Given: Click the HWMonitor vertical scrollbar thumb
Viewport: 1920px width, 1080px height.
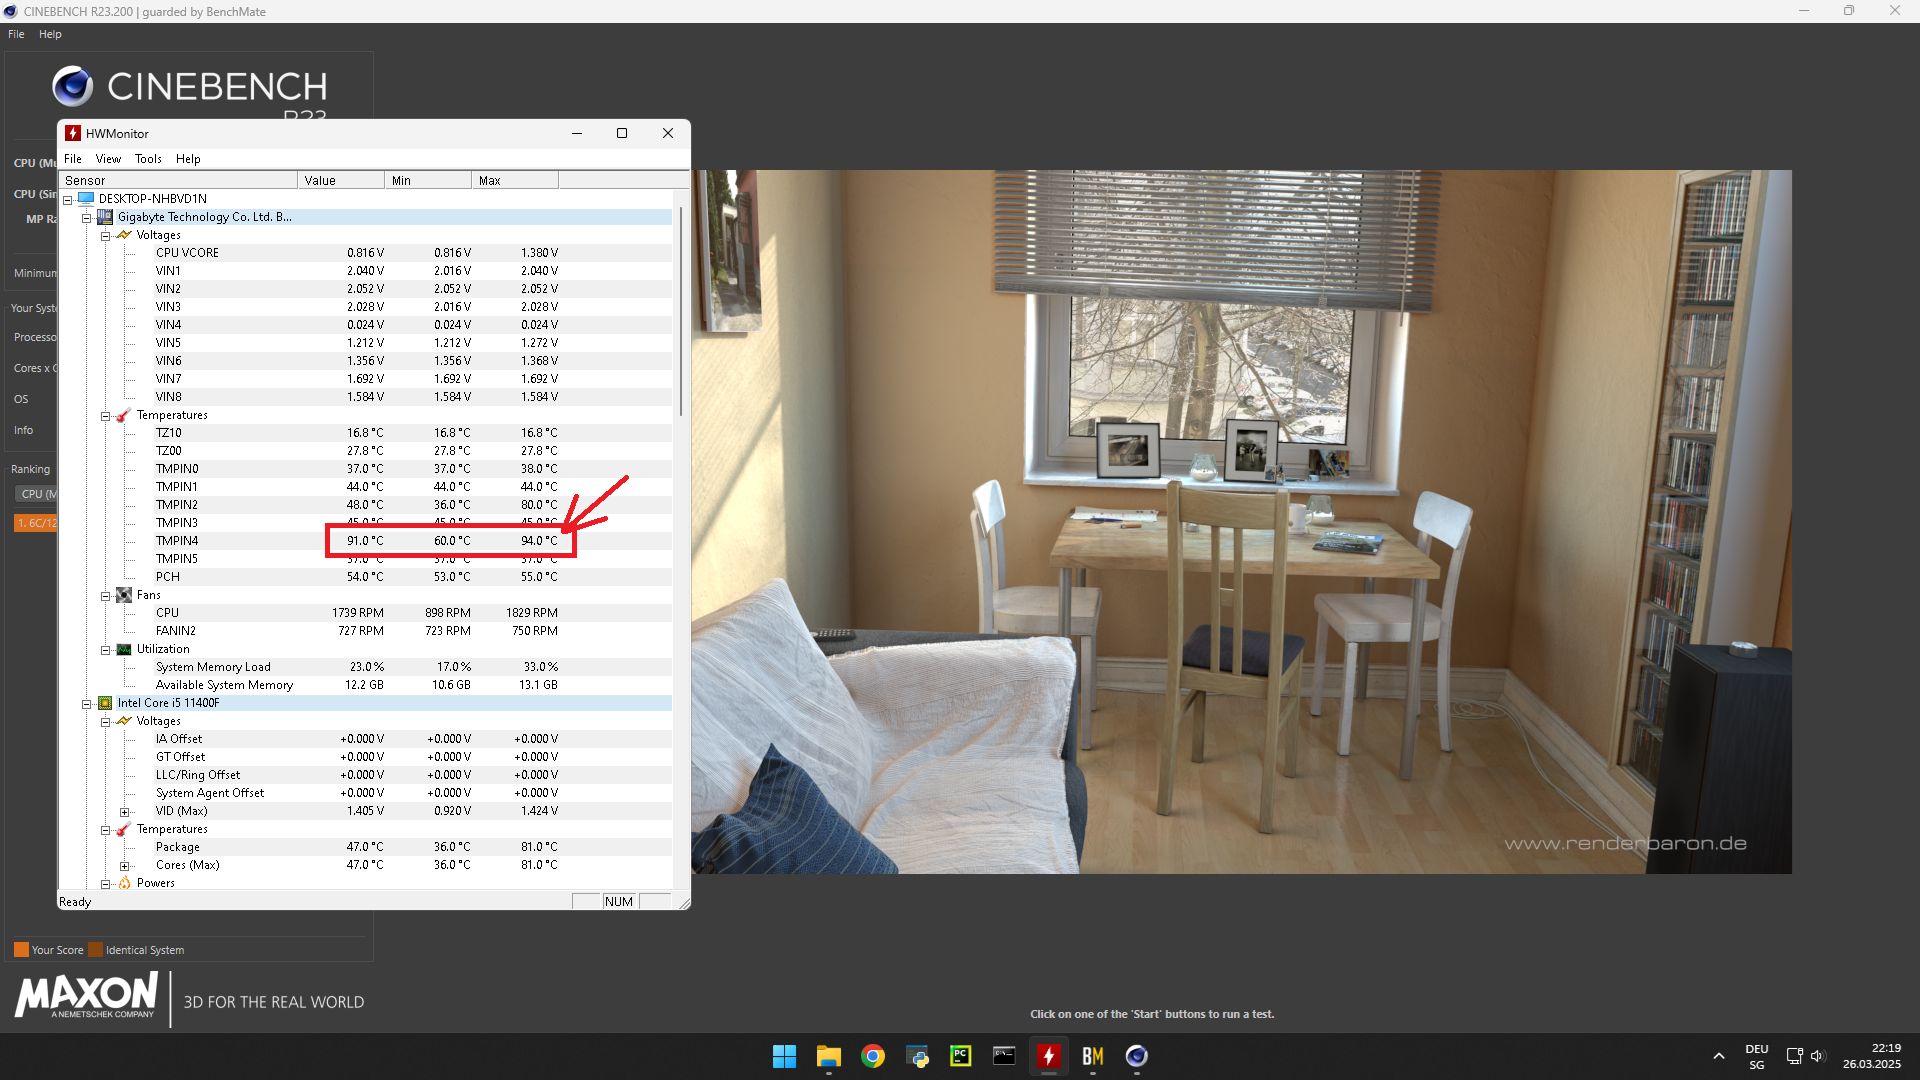Looking at the screenshot, I should 681,311.
